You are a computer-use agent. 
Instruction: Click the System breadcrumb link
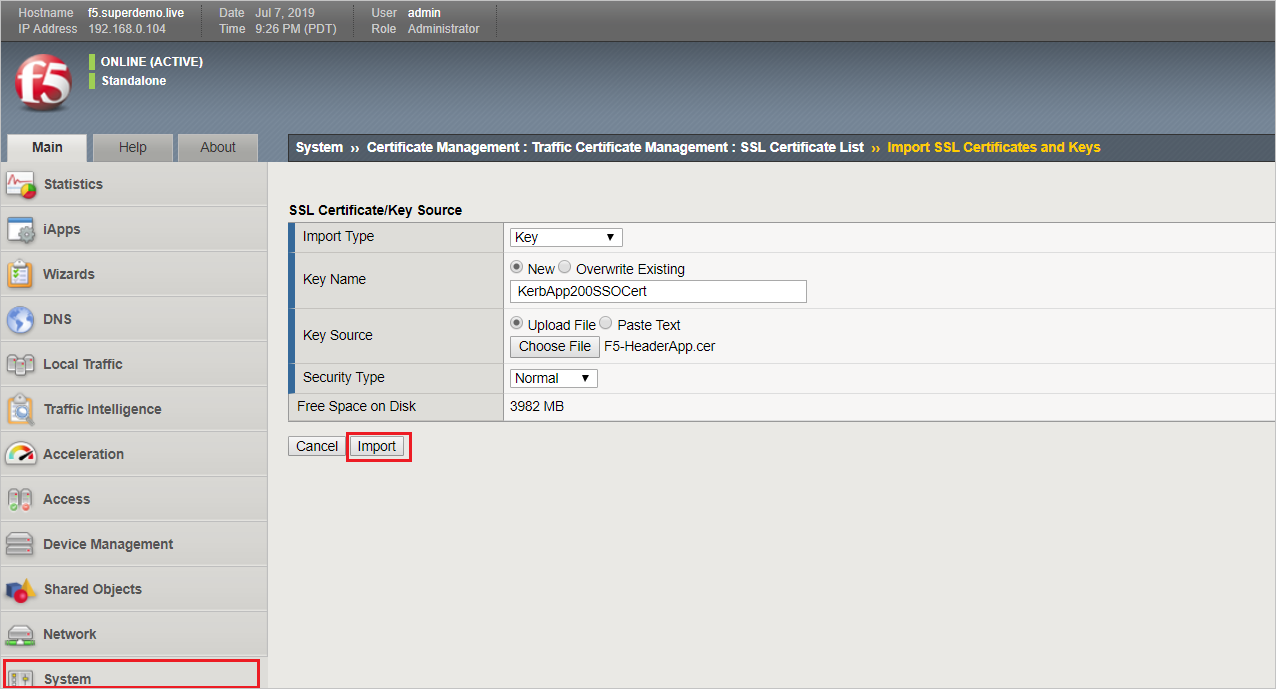point(319,147)
